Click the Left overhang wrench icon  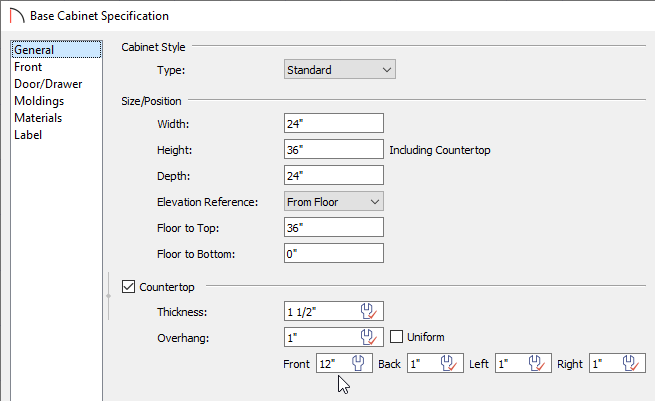click(x=537, y=363)
